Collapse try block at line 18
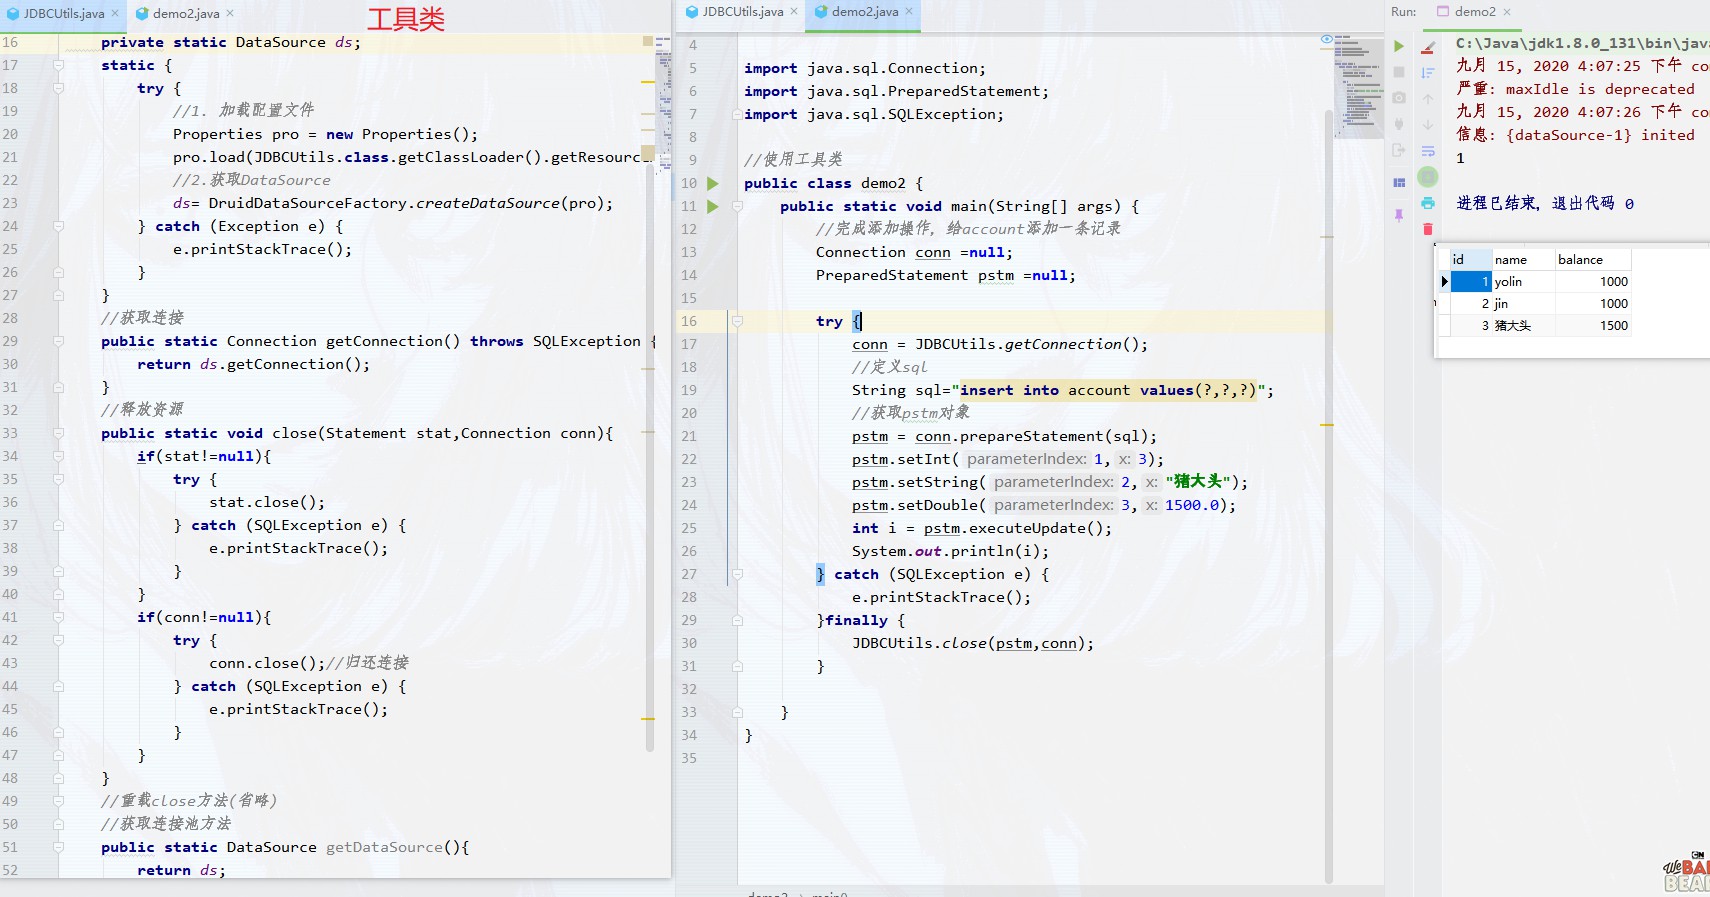This screenshot has width=1710, height=897. (58, 88)
